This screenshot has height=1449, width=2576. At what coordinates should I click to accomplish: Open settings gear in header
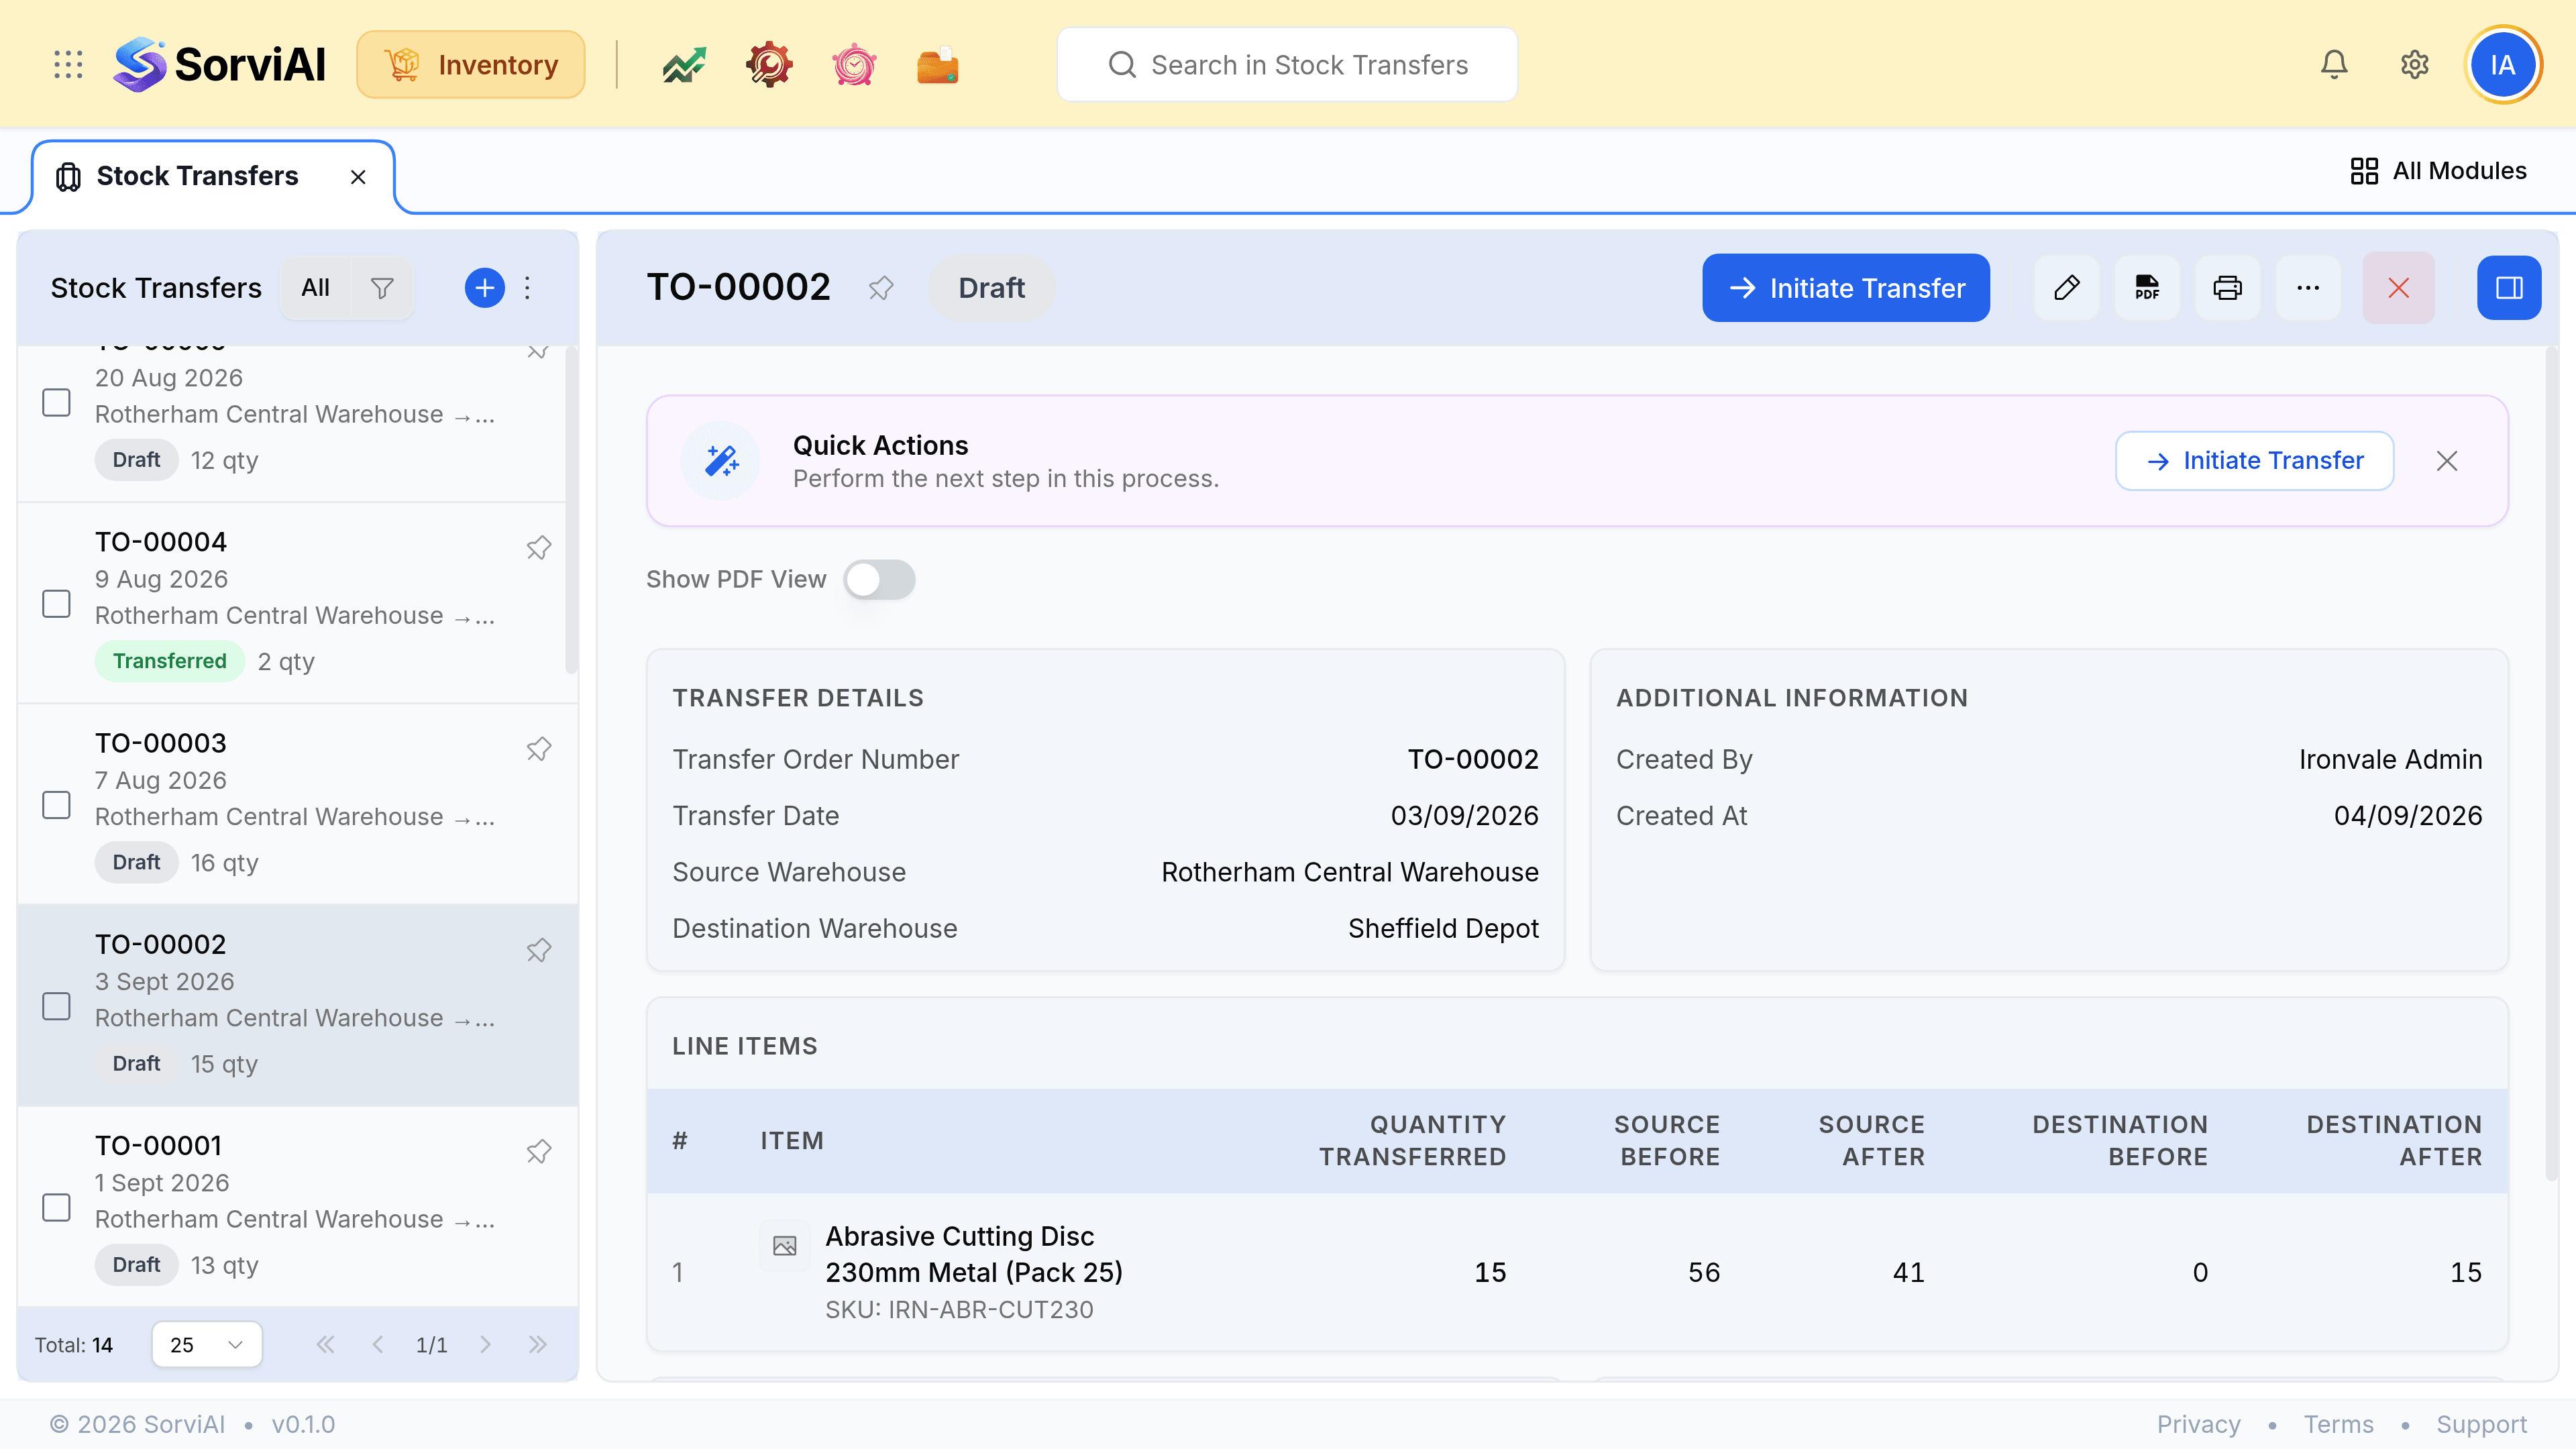(2415, 65)
